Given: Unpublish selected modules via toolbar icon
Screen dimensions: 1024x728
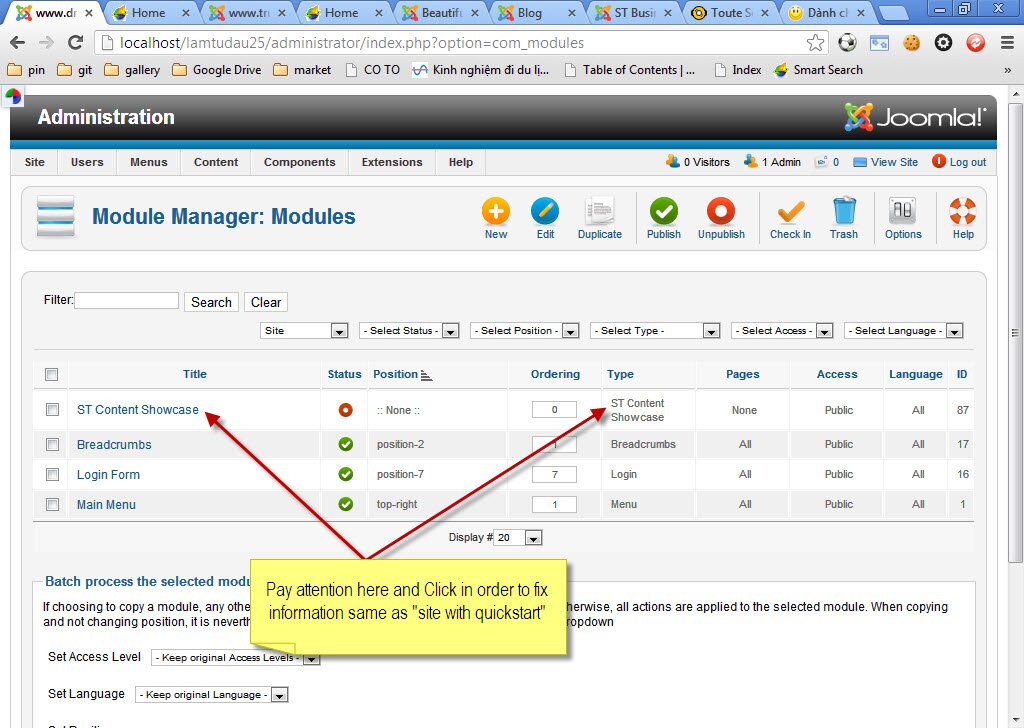Looking at the screenshot, I should pos(720,215).
